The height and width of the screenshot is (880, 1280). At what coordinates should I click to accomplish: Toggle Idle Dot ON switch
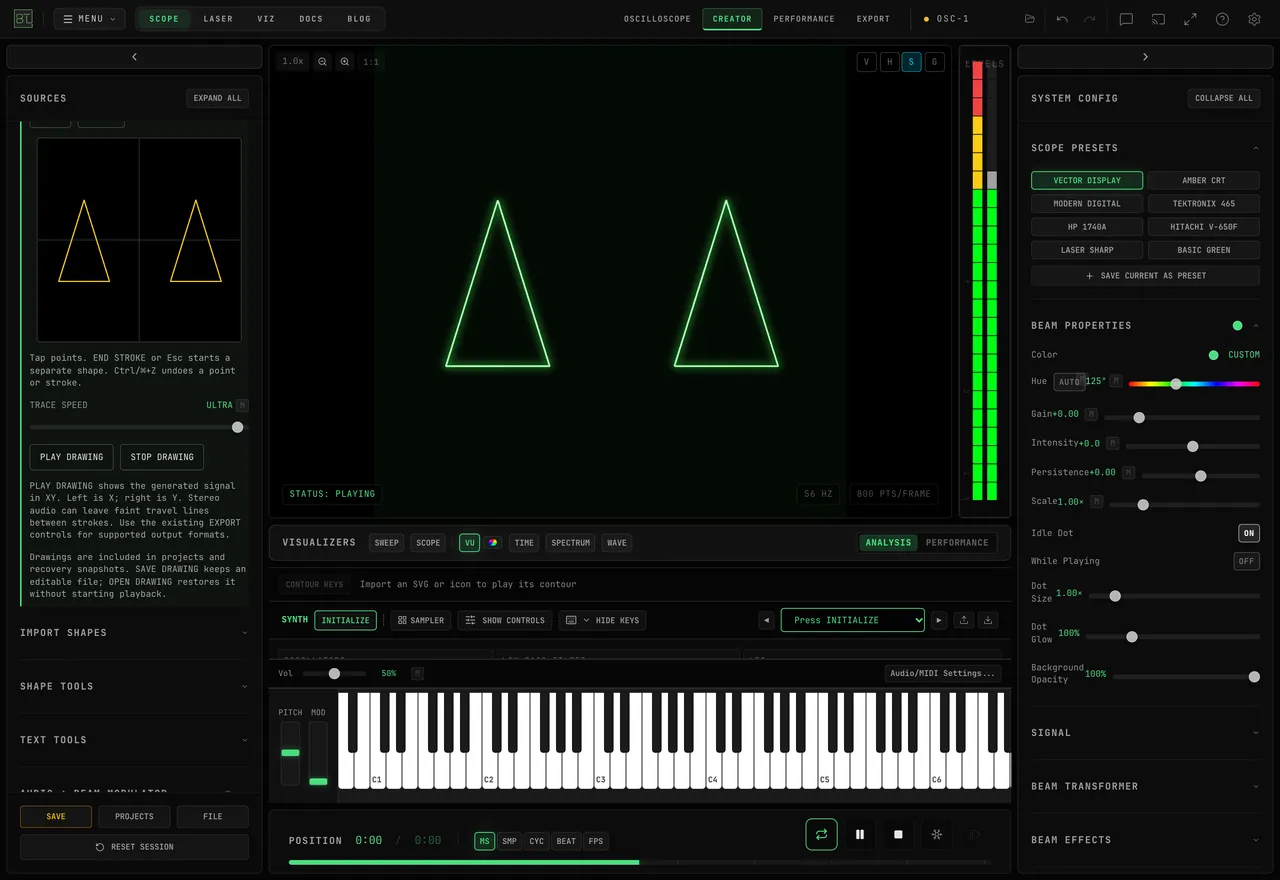click(x=1249, y=533)
